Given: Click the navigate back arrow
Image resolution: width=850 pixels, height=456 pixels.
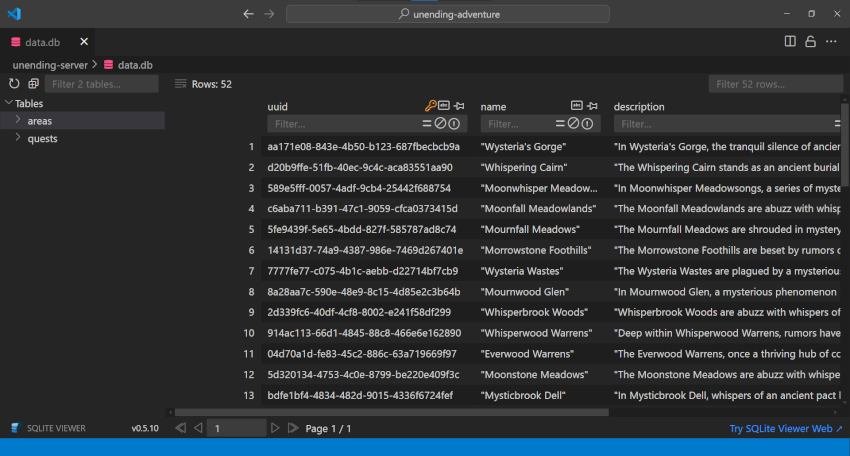Looking at the screenshot, I should coord(248,14).
